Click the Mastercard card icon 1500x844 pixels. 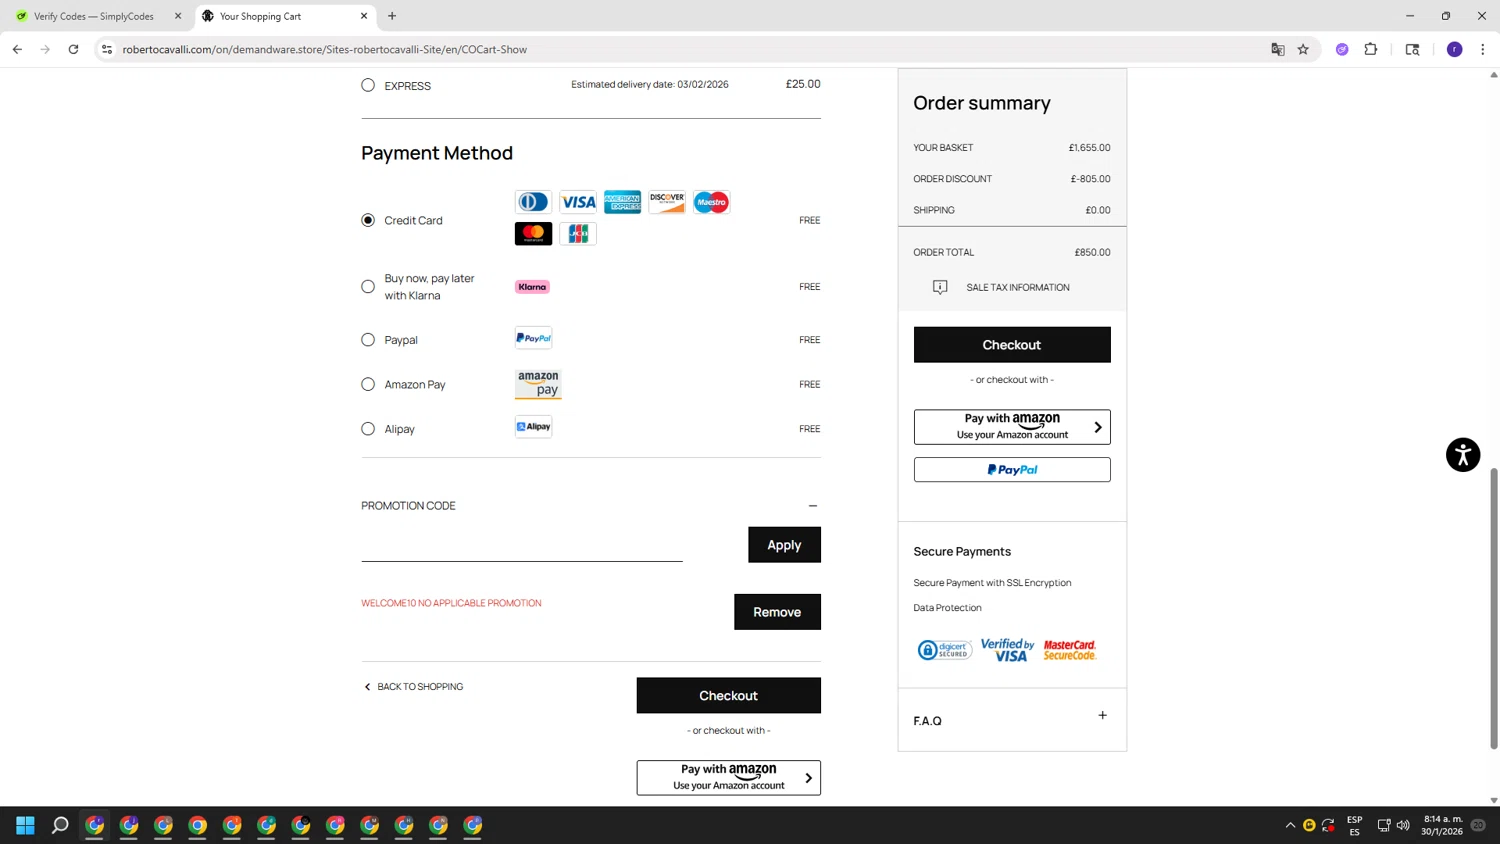(533, 234)
